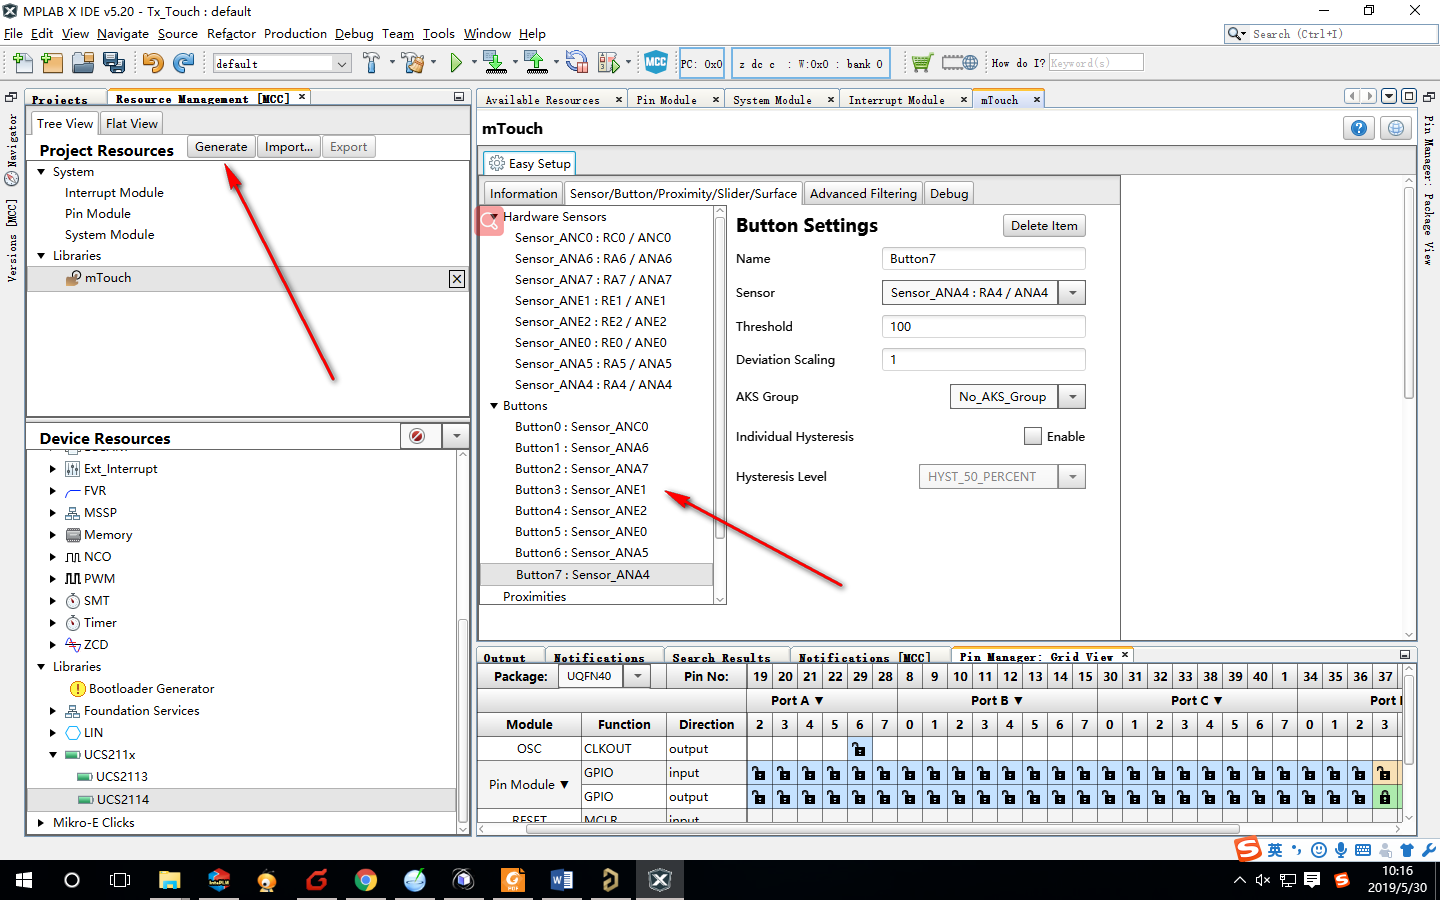This screenshot has height=900, width=1440.
Task: Click the Run Project play icon
Action: pos(456,63)
